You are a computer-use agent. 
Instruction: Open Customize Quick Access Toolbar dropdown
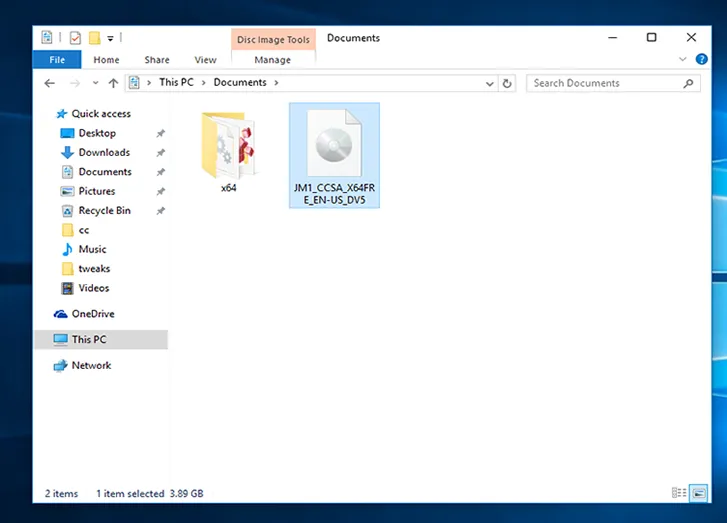click(109, 38)
